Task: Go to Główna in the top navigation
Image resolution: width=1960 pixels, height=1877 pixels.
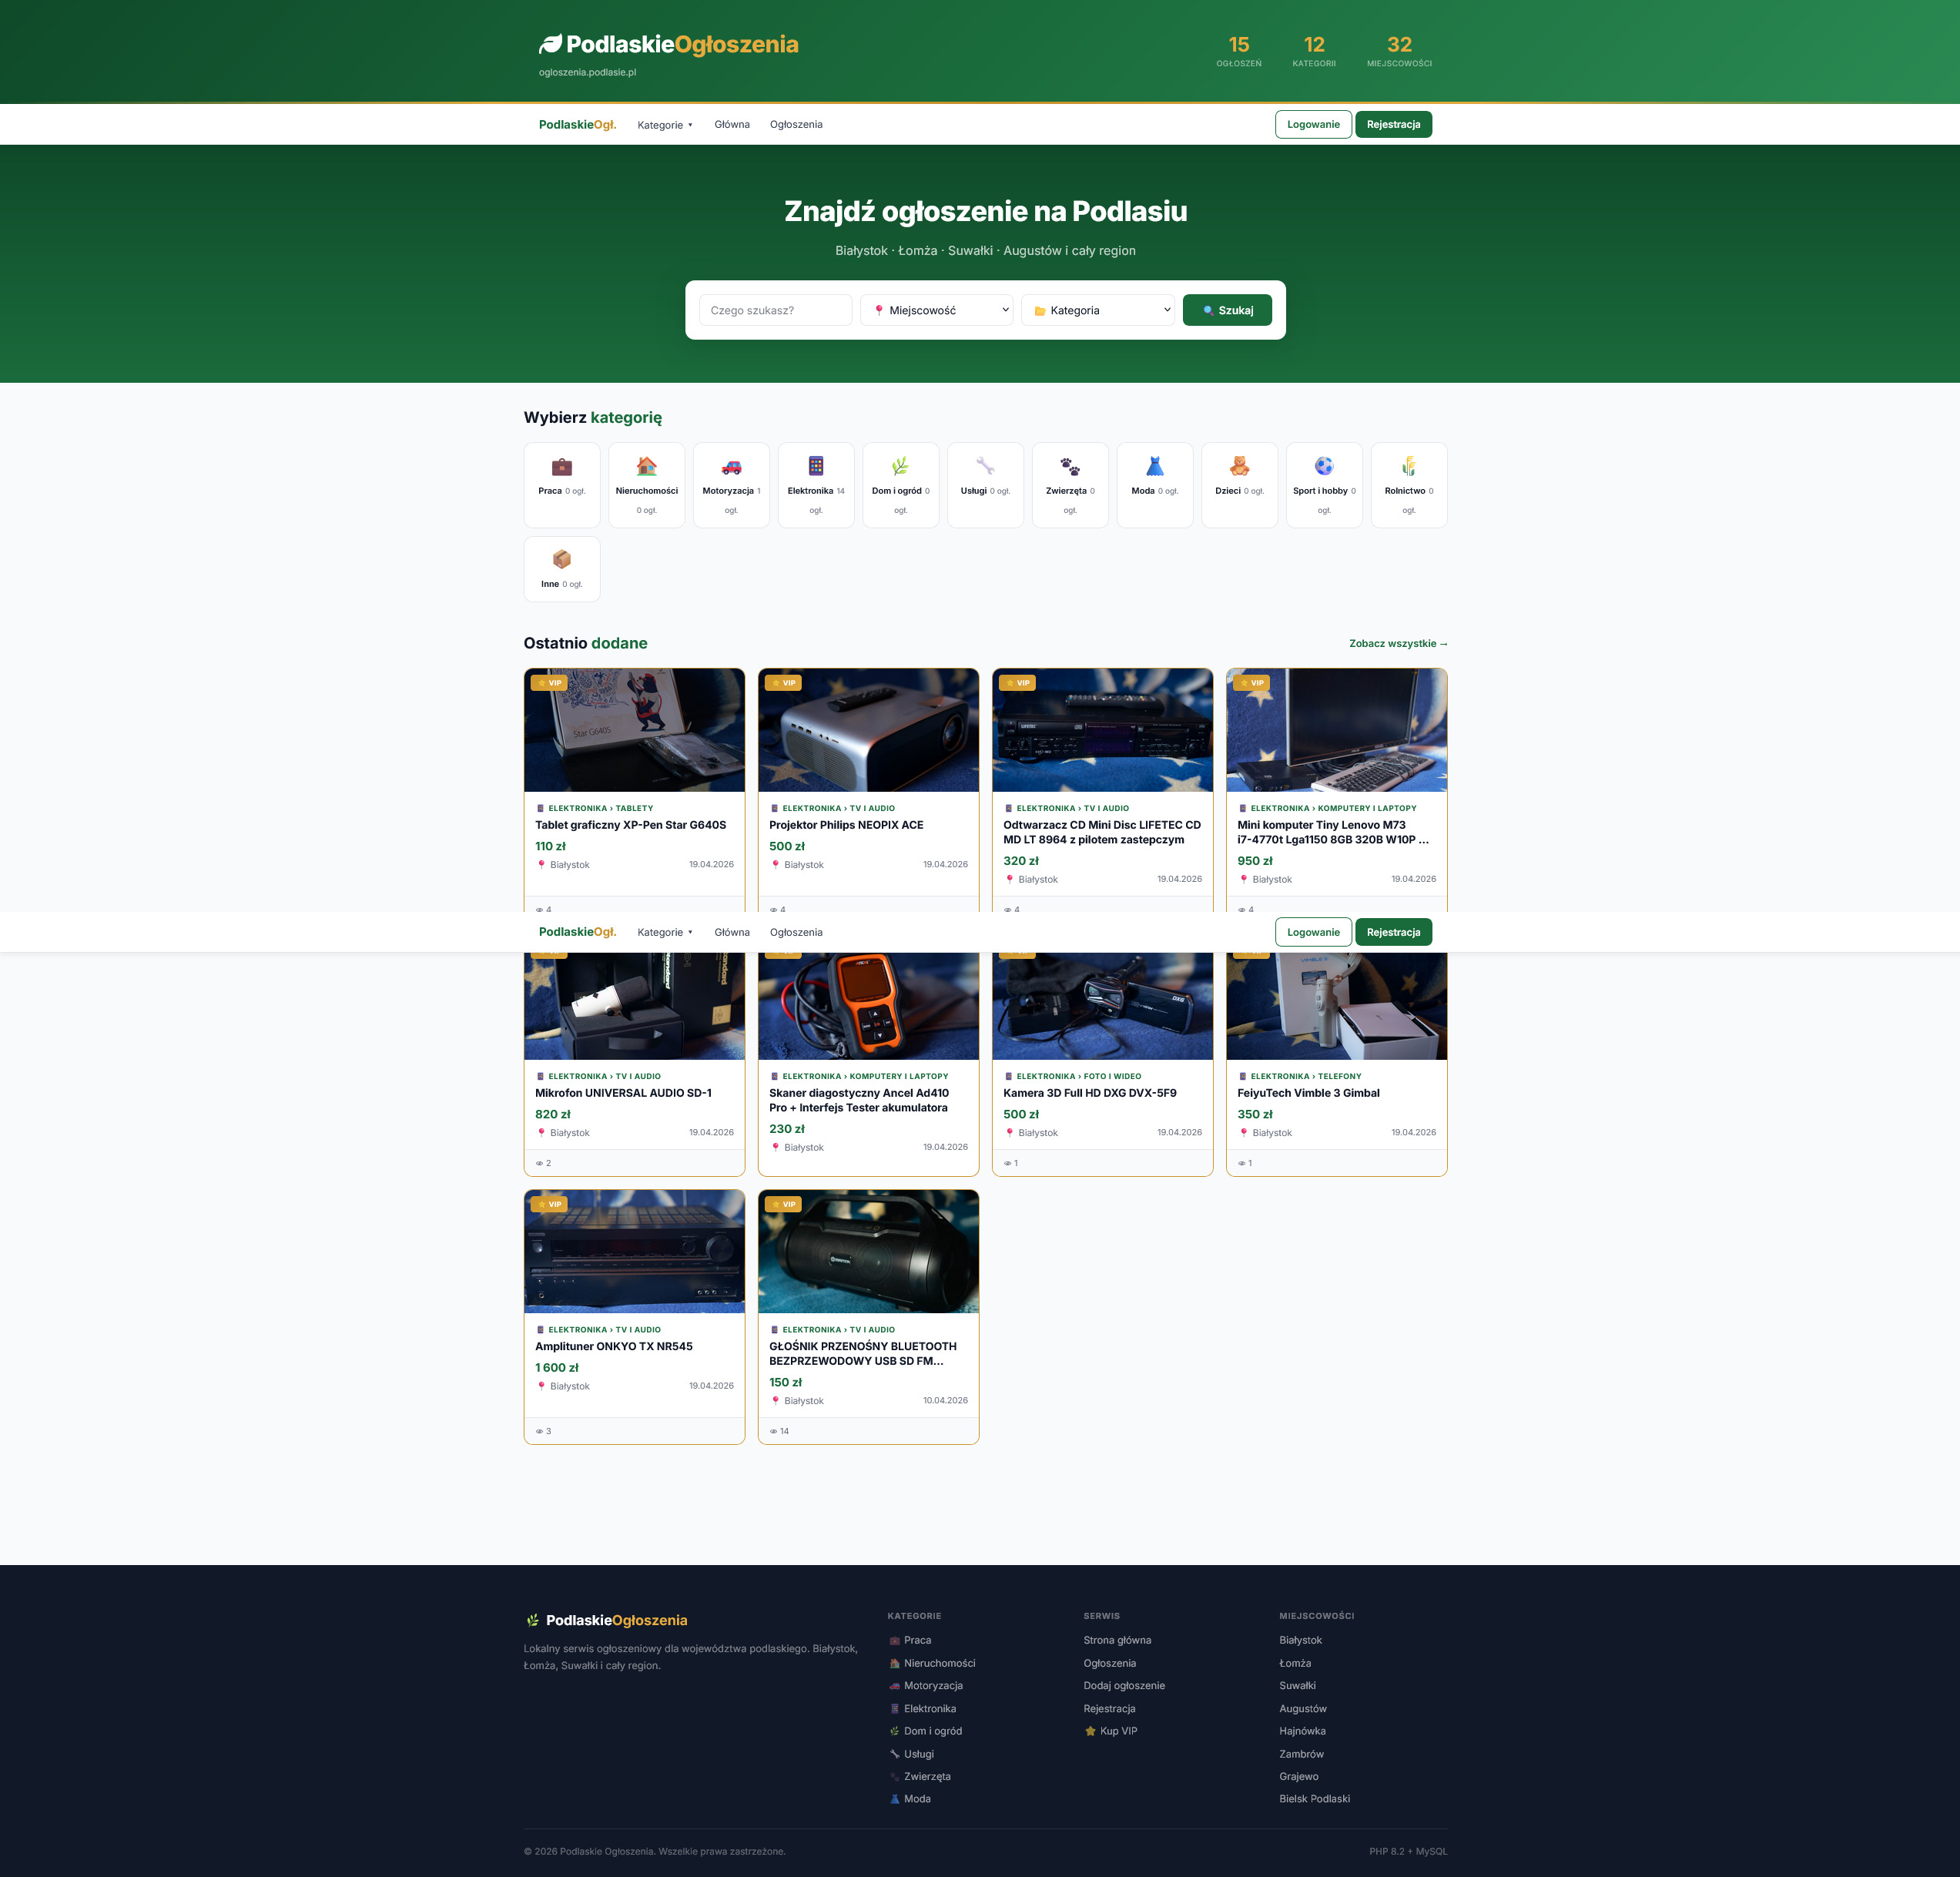Action: point(731,125)
